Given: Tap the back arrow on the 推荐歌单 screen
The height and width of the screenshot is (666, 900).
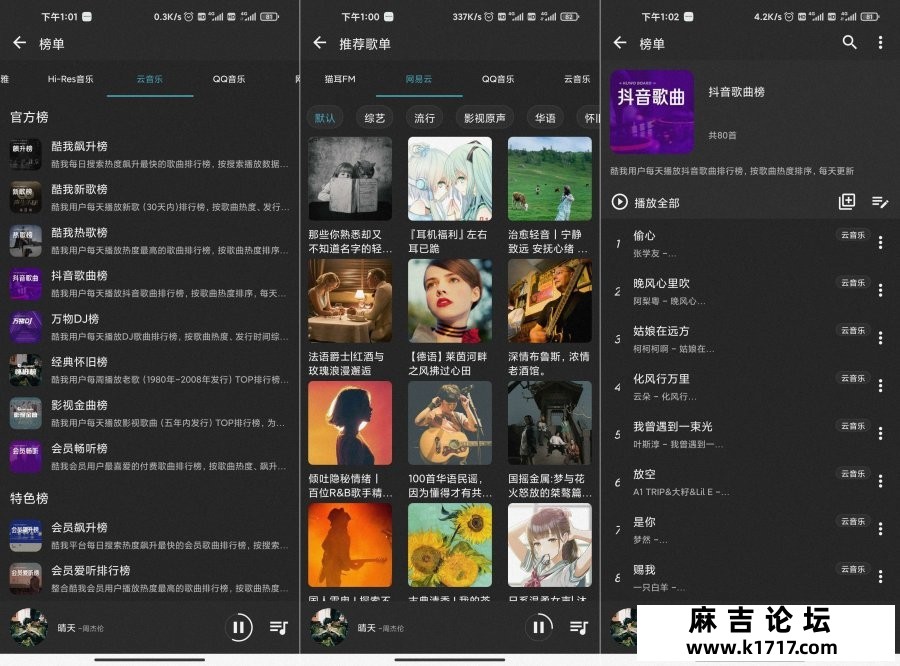Looking at the screenshot, I should click(320, 42).
